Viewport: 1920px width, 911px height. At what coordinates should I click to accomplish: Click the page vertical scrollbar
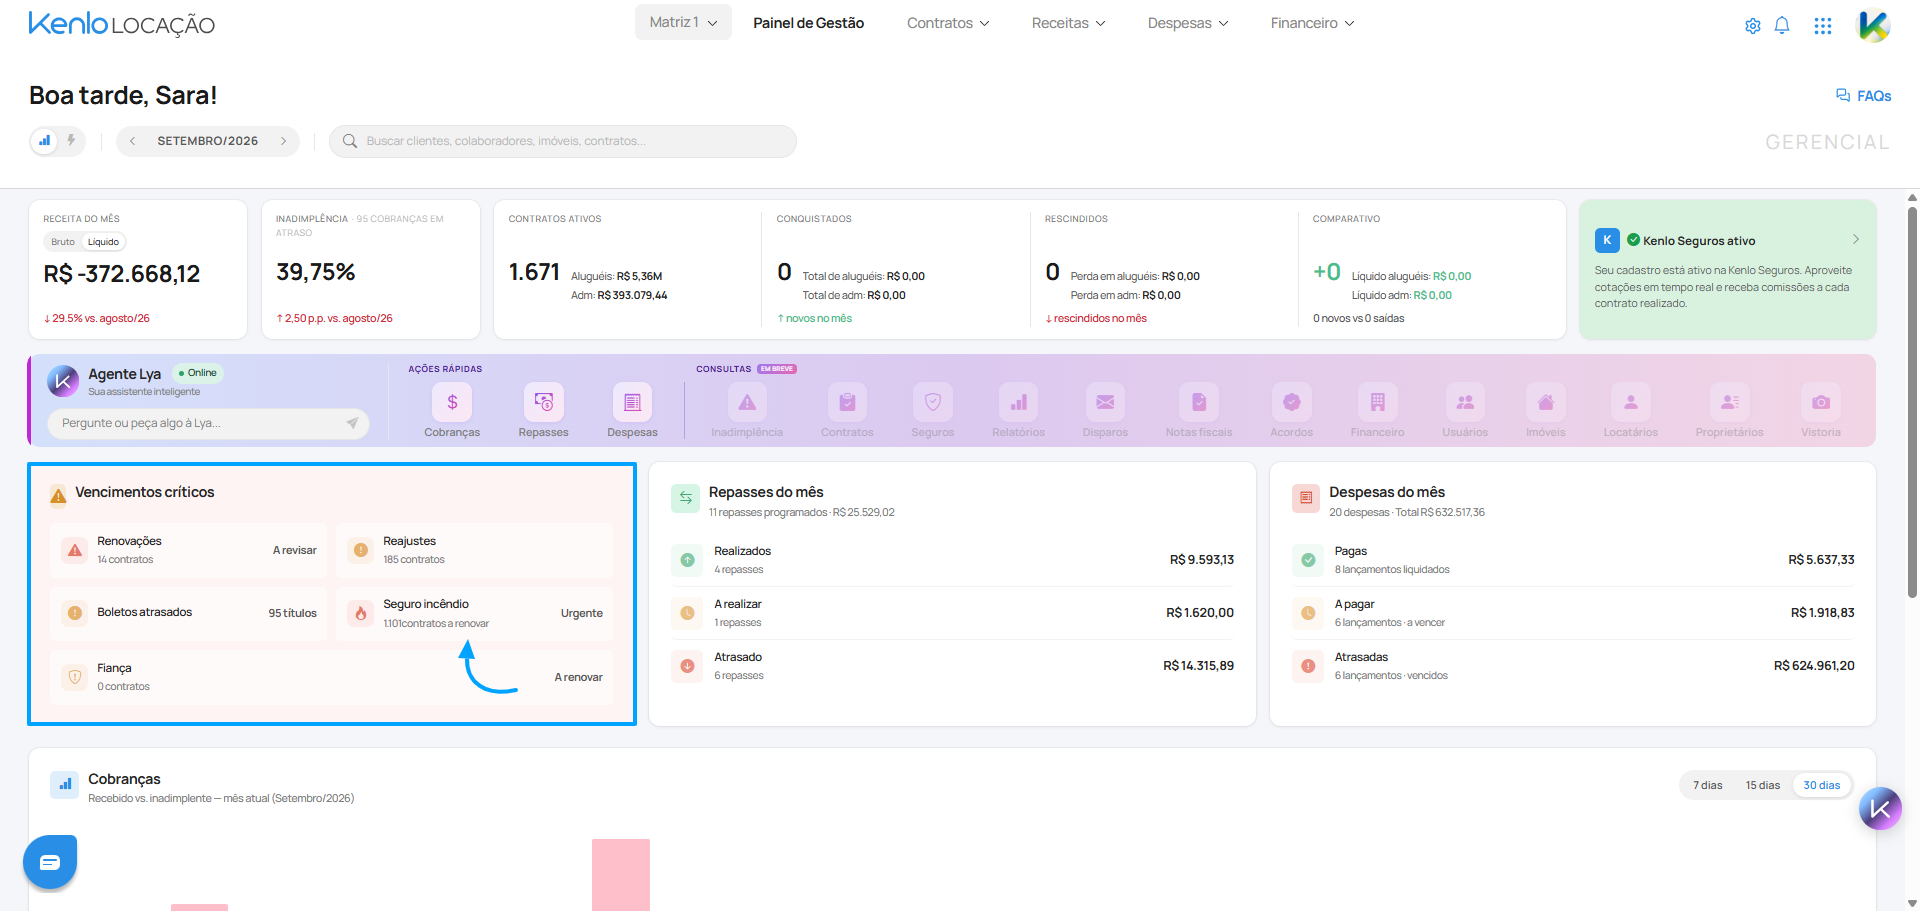tap(1912, 400)
